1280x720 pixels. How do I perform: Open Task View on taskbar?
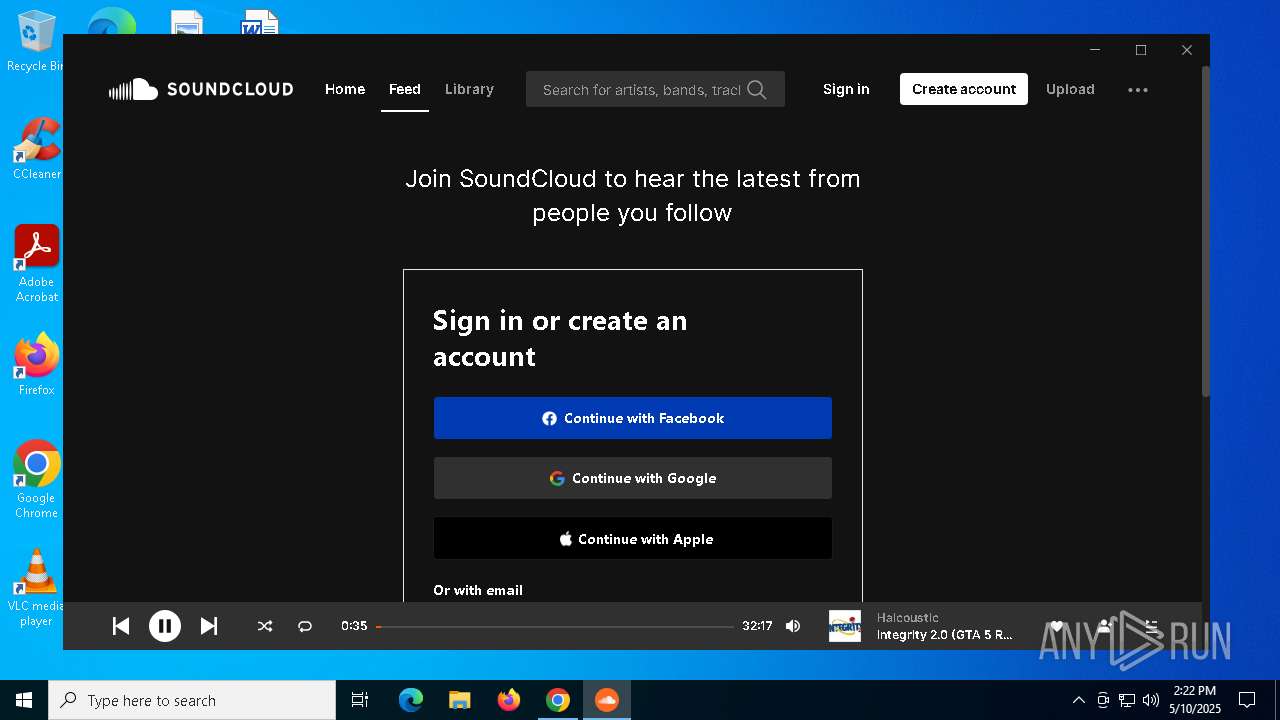click(x=360, y=700)
